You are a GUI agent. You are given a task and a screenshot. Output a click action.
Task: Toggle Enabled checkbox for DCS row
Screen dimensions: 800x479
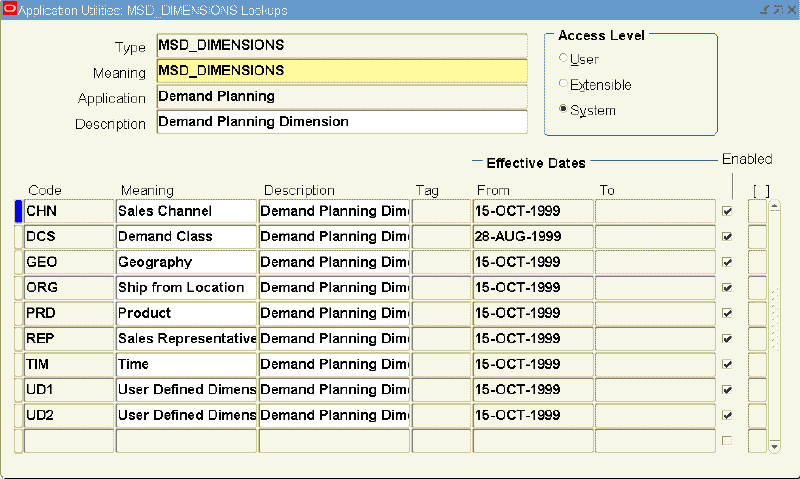[x=727, y=237]
